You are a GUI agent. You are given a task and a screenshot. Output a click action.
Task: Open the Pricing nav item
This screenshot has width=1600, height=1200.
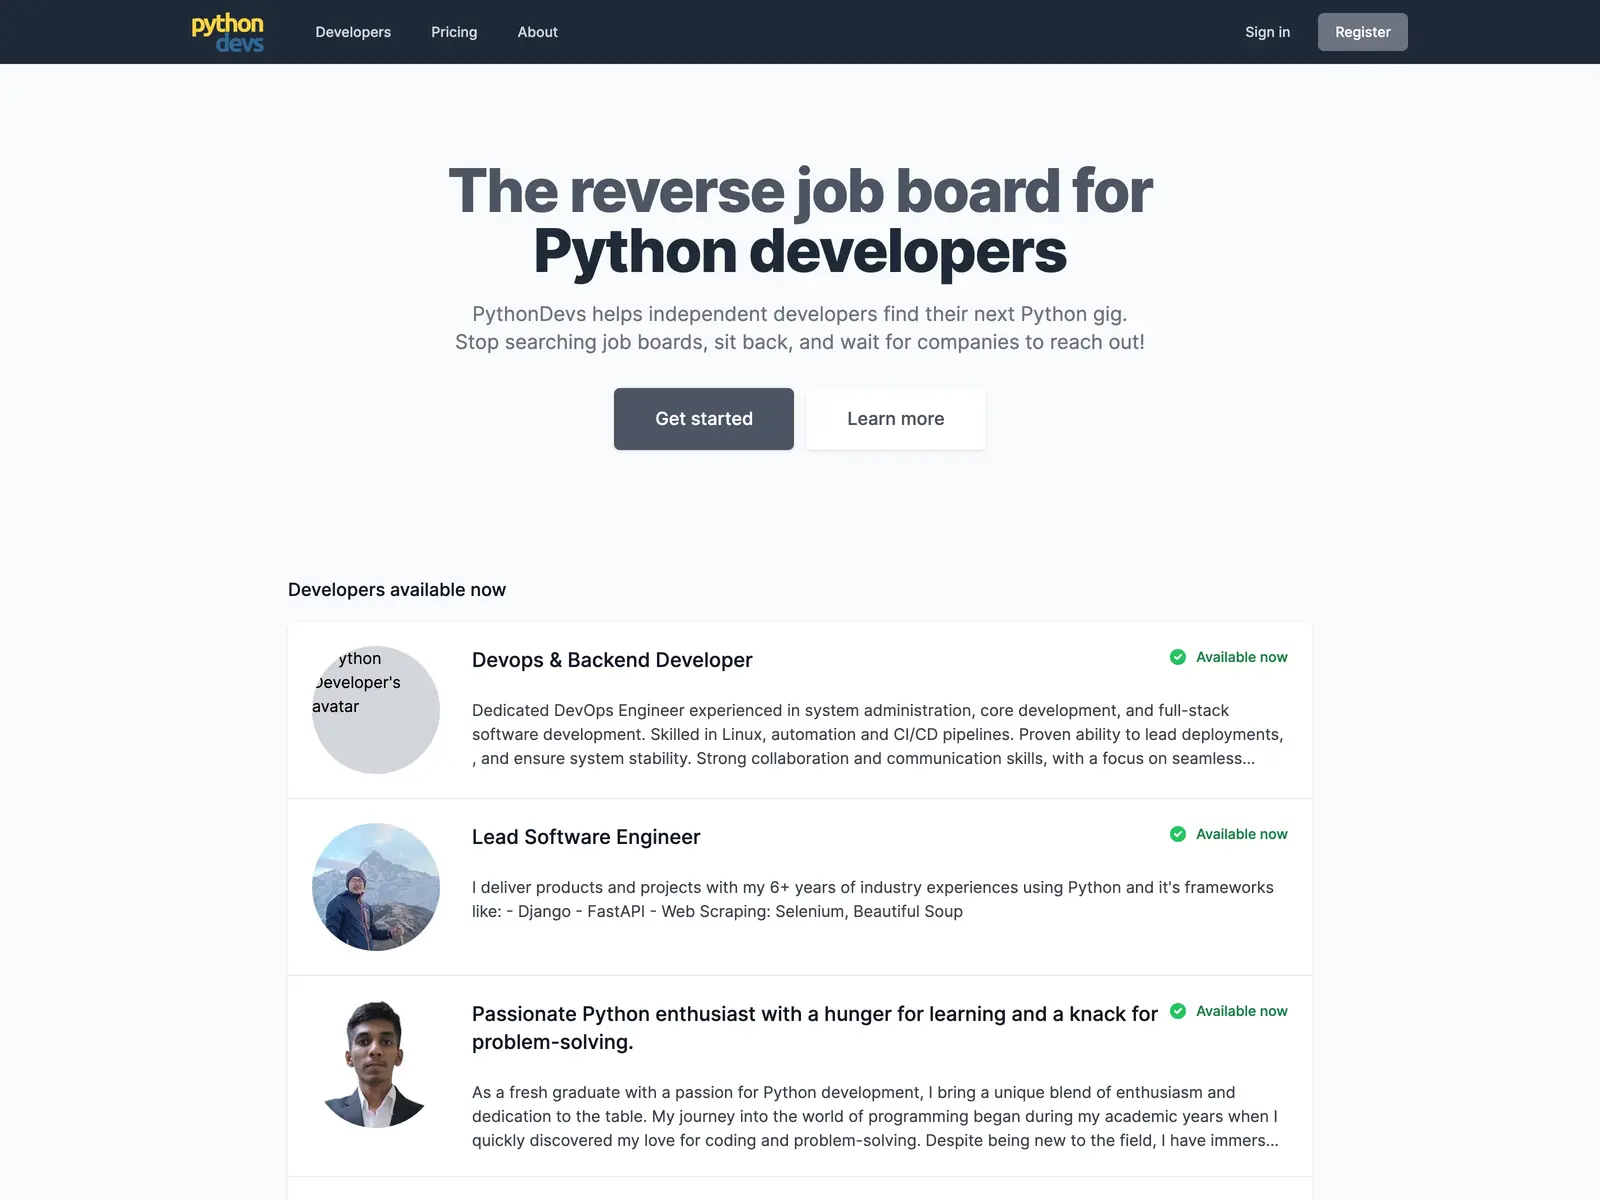pyautogui.click(x=454, y=32)
